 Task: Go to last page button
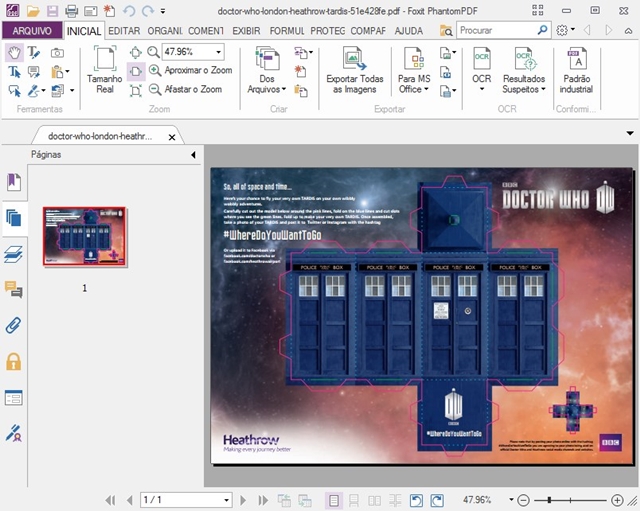pyautogui.click(x=263, y=500)
